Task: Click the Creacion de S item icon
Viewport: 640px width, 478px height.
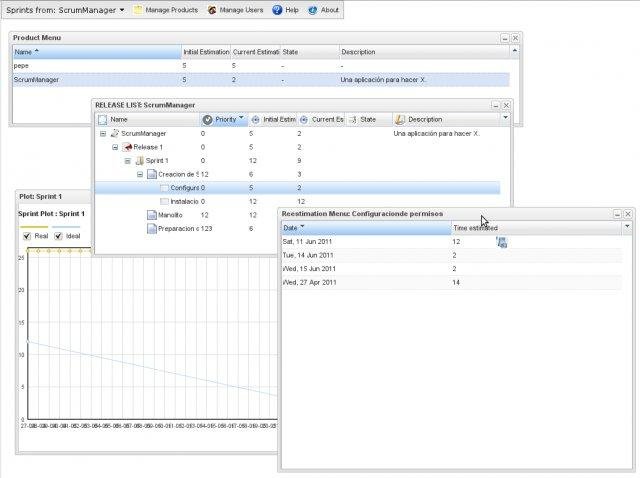Action: (x=152, y=174)
